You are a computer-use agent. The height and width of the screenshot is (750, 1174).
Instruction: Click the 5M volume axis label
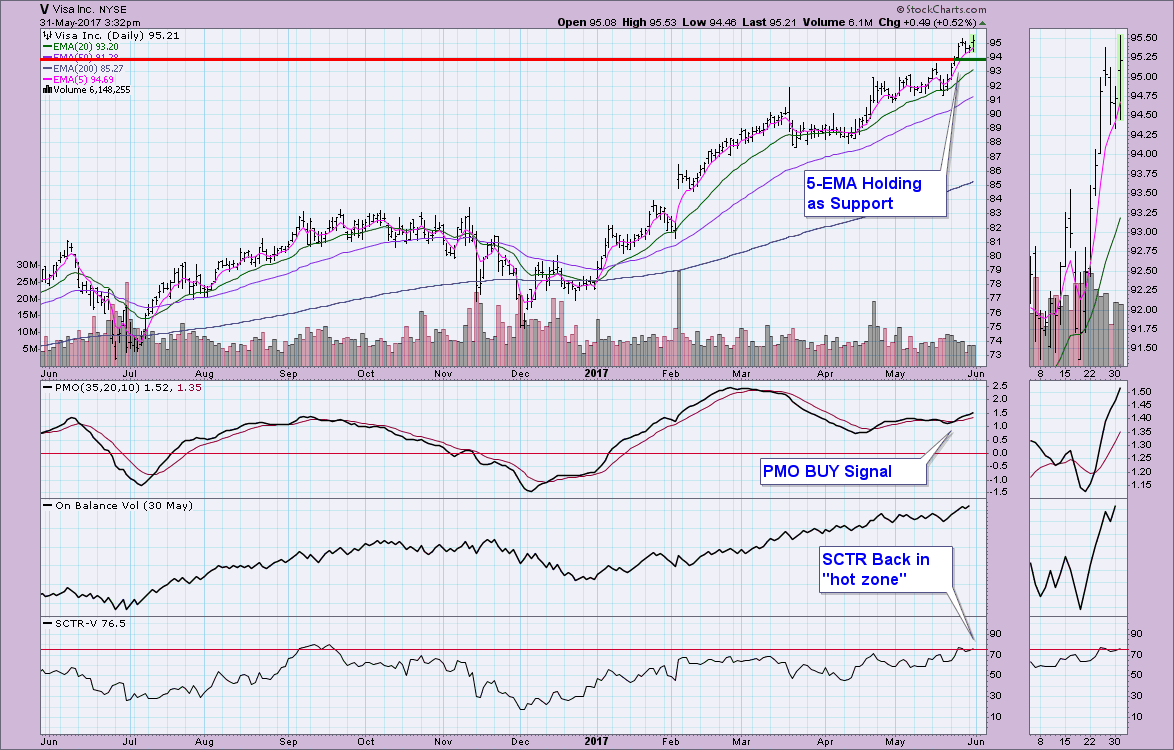[31, 349]
